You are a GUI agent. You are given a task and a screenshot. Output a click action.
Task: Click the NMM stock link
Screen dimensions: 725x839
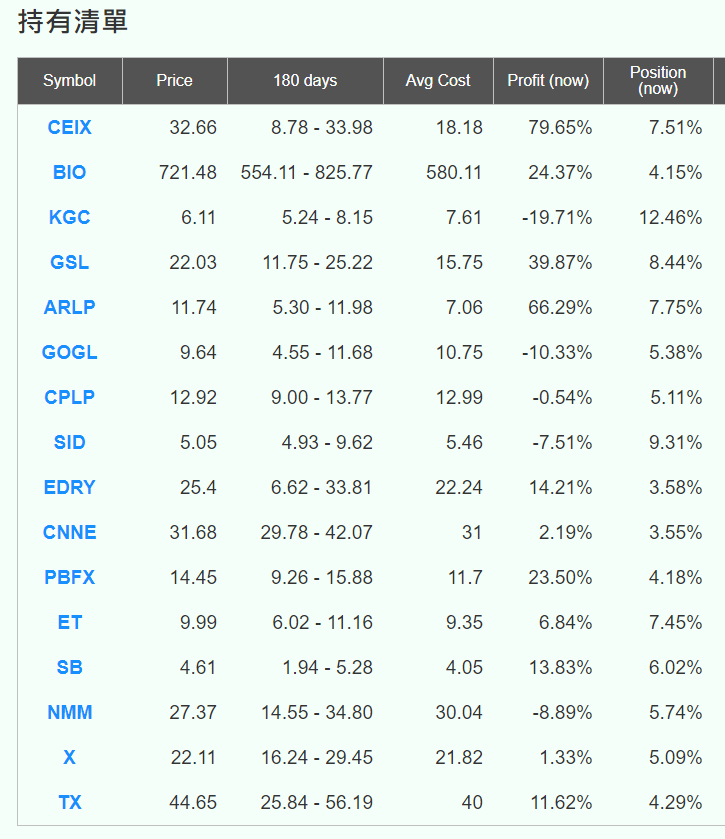click(69, 713)
